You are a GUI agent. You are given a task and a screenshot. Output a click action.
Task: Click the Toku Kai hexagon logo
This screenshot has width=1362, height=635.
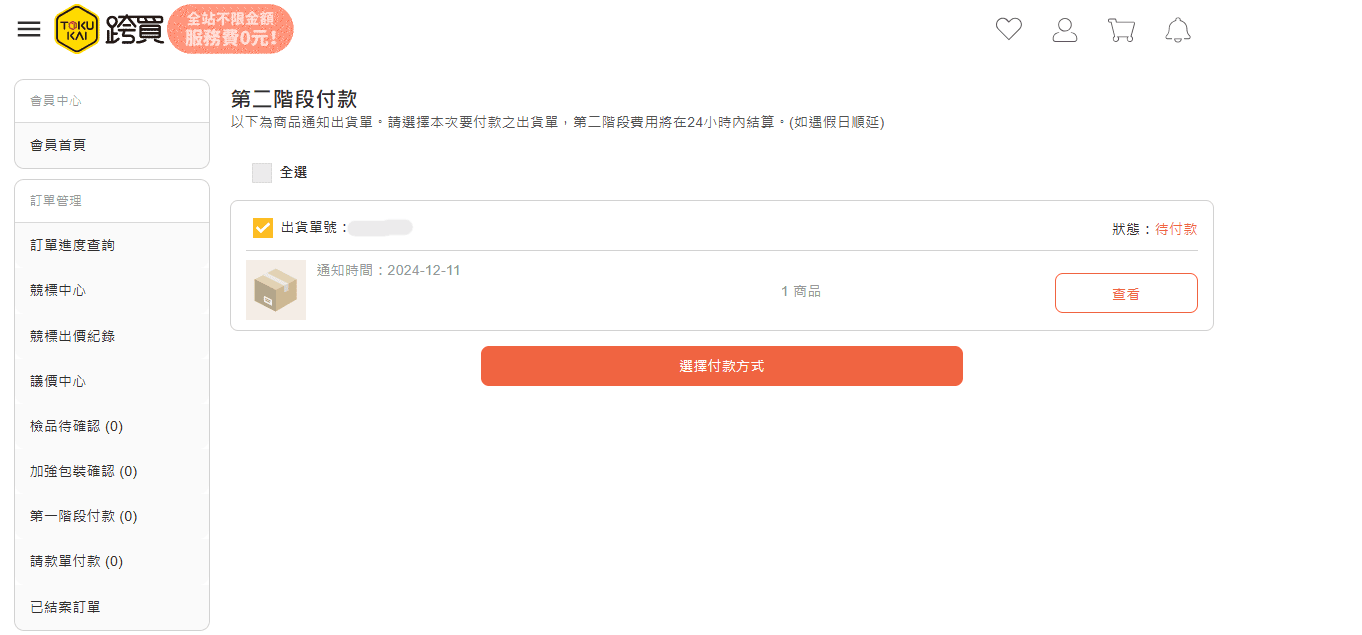(x=77, y=29)
